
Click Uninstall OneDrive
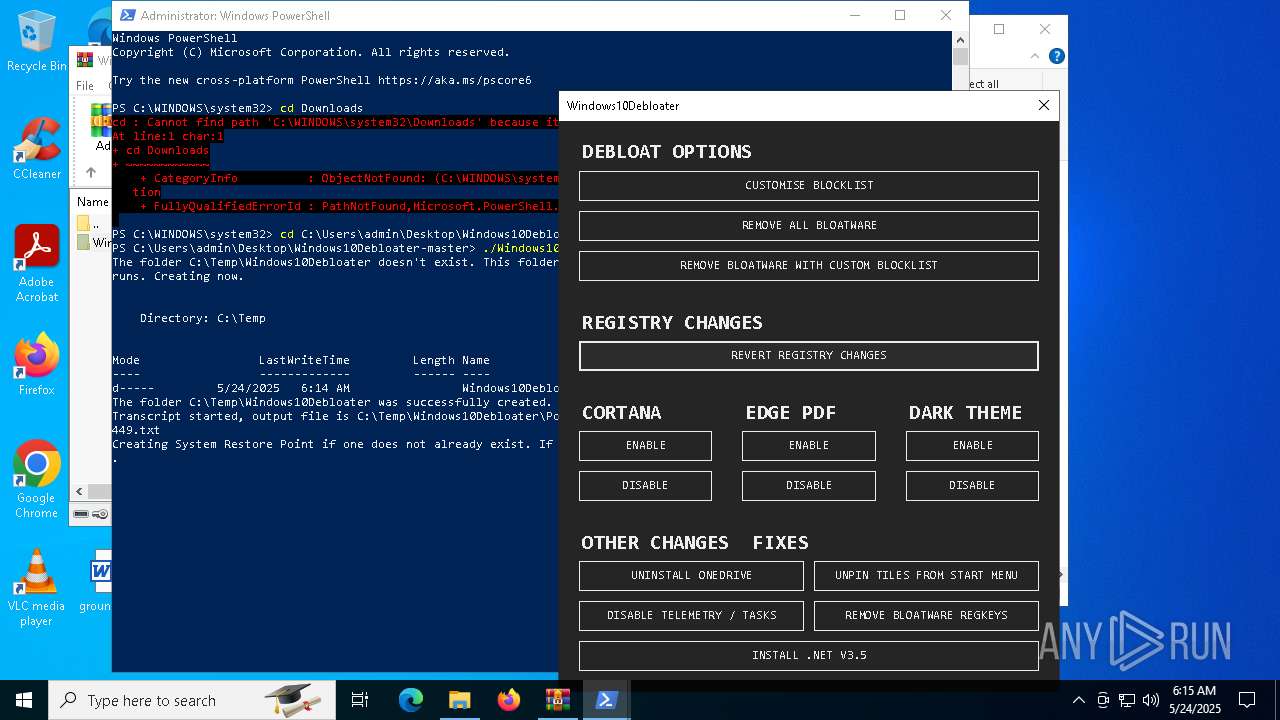(x=691, y=575)
